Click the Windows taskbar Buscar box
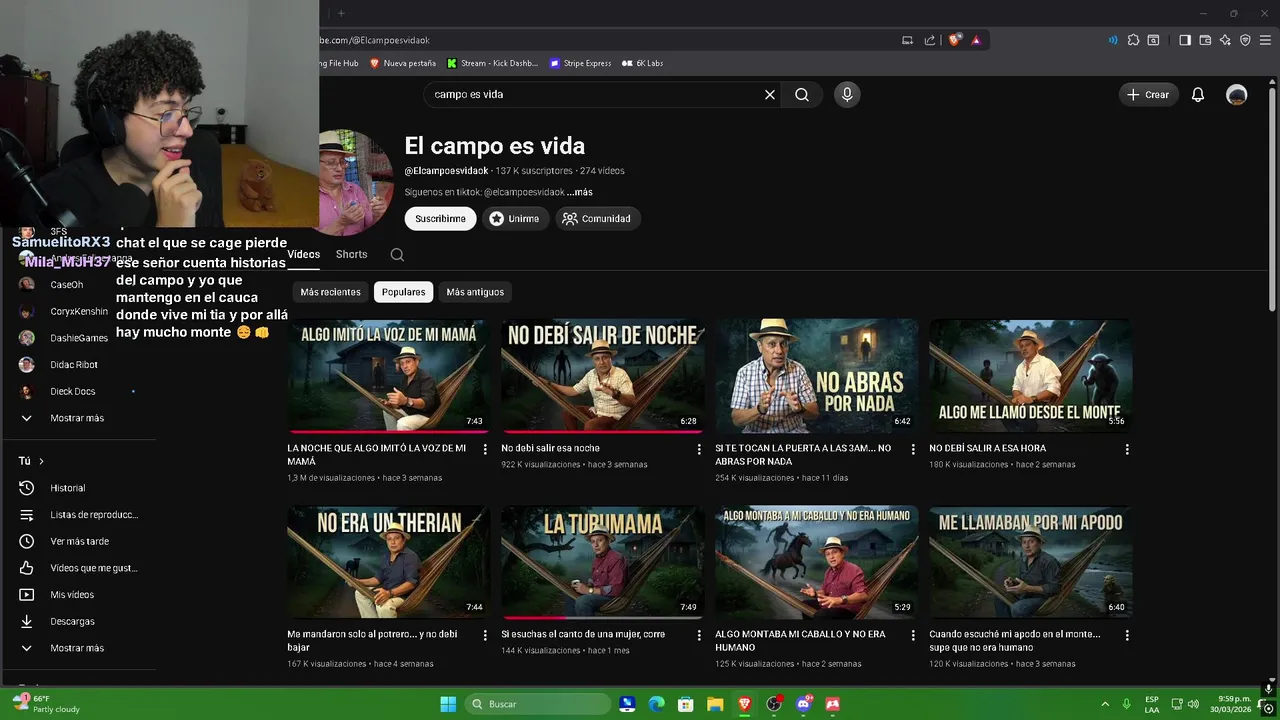This screenshot has height=720, width=1280. pyautogui.click(x=539, y=704)
